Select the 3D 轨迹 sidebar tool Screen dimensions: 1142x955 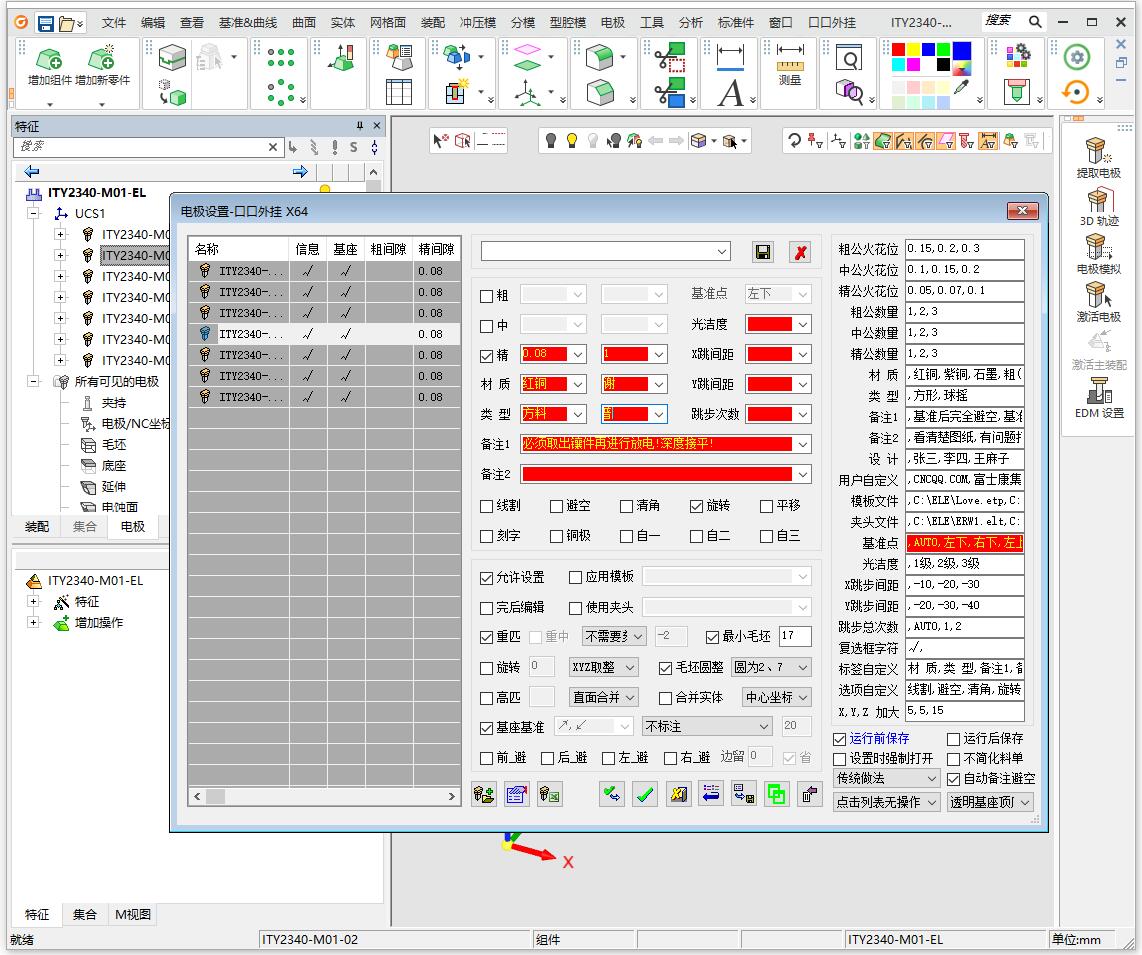click(1098, 206)
